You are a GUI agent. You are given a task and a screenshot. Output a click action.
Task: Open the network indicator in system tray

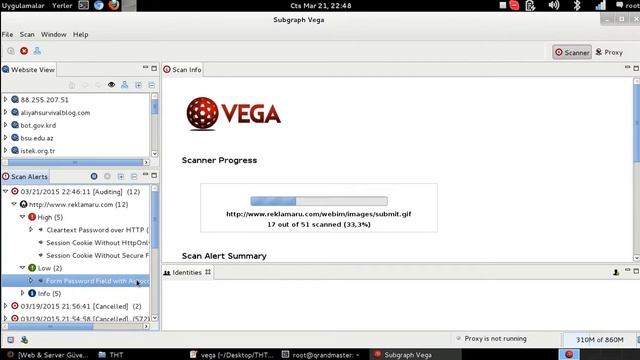[600, 5]
